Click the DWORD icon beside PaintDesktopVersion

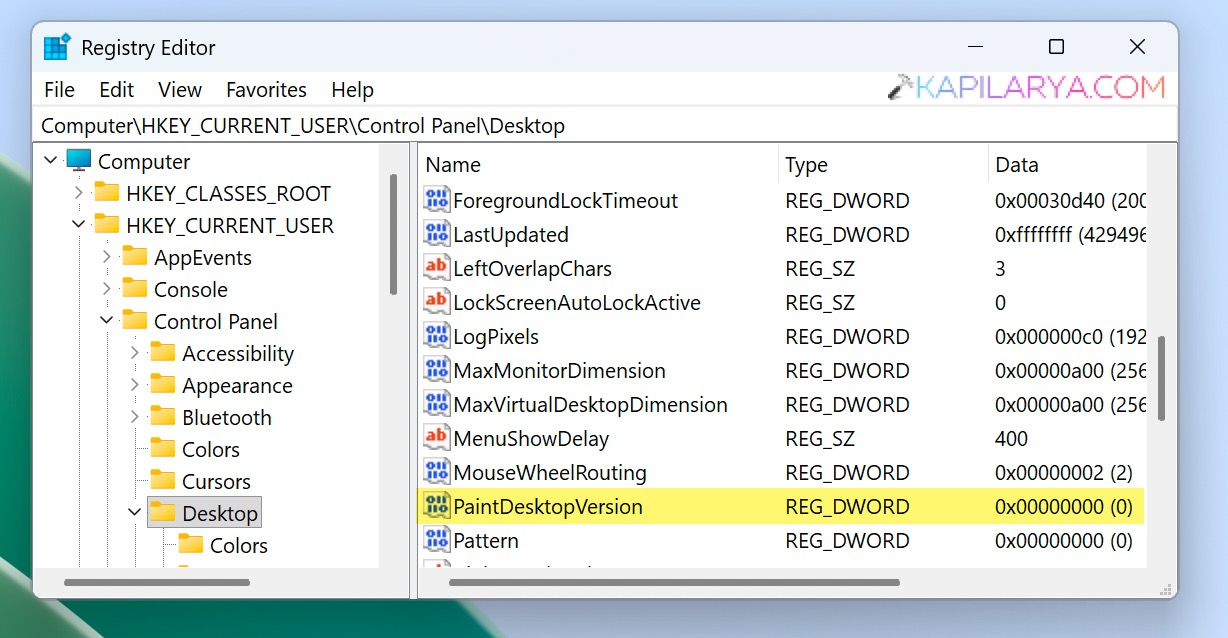click(435, 506)
